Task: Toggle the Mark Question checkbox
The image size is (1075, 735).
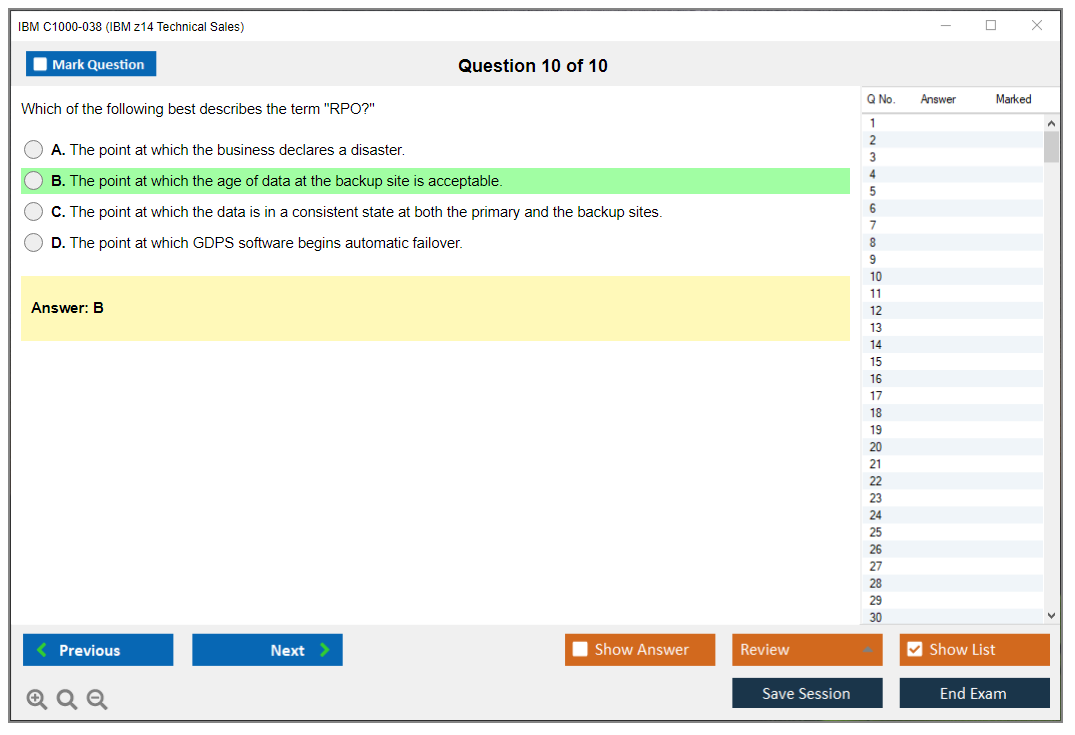Action: pyautogui.click(x=41, y=64)
